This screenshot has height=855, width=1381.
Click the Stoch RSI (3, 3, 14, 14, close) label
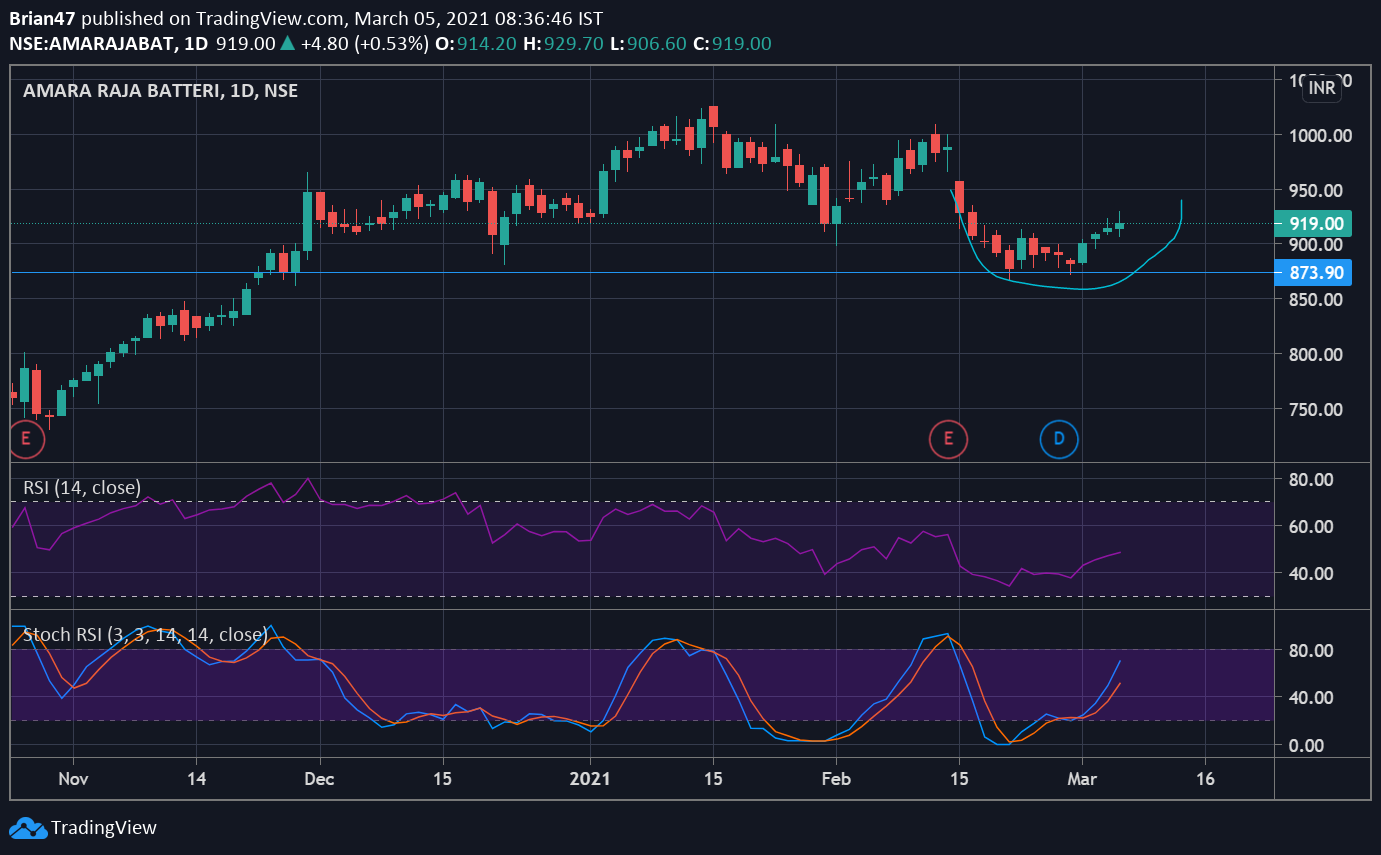[x=145, y=634]
